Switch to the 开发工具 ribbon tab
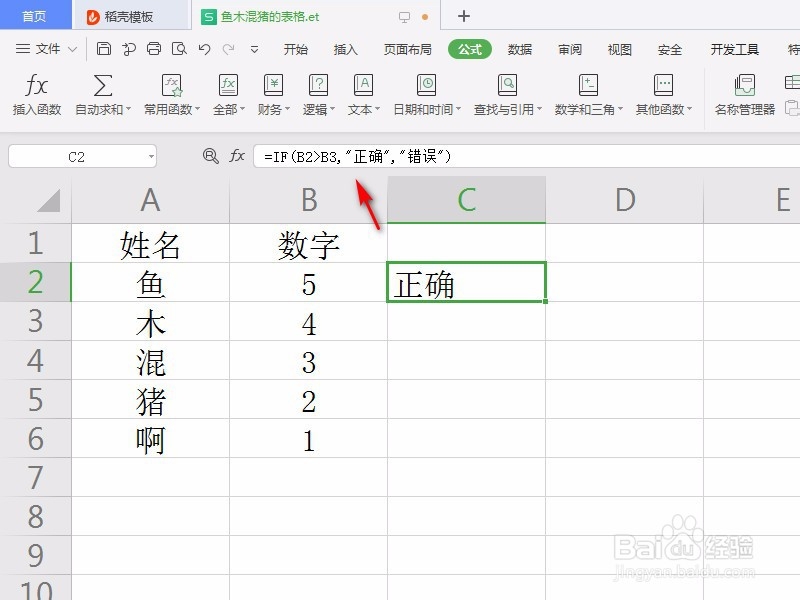This screenshot has width=800, height=600. 735,49
